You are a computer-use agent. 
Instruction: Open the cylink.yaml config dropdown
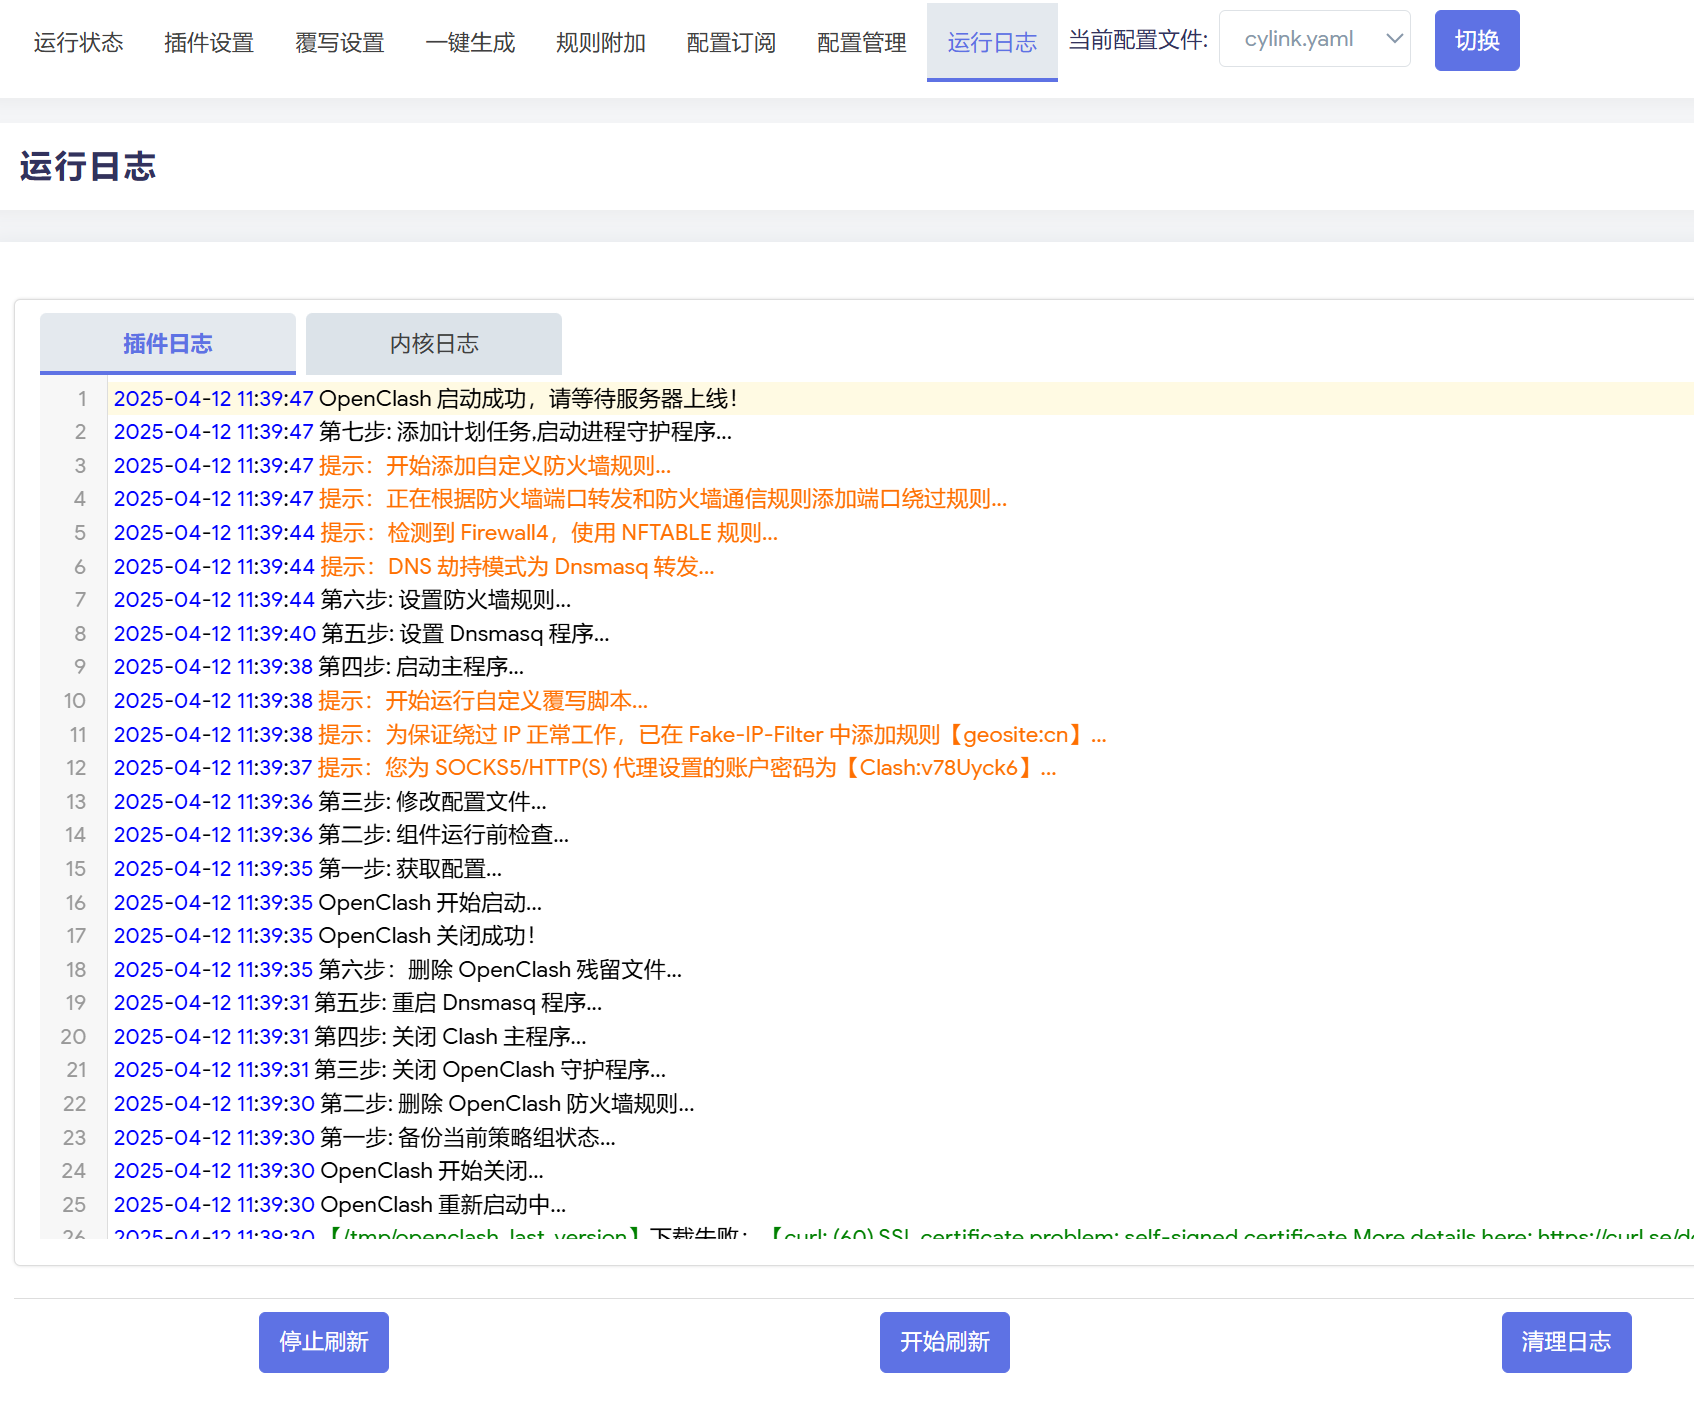[1315, 39]
